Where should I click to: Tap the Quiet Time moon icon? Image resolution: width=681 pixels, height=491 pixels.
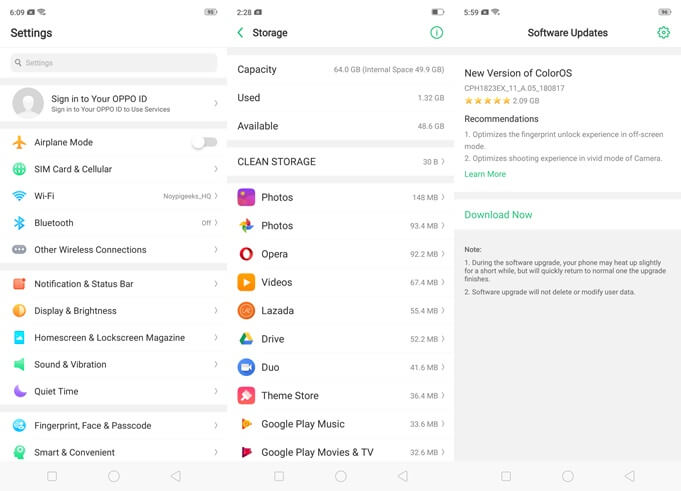coord(19,391)
